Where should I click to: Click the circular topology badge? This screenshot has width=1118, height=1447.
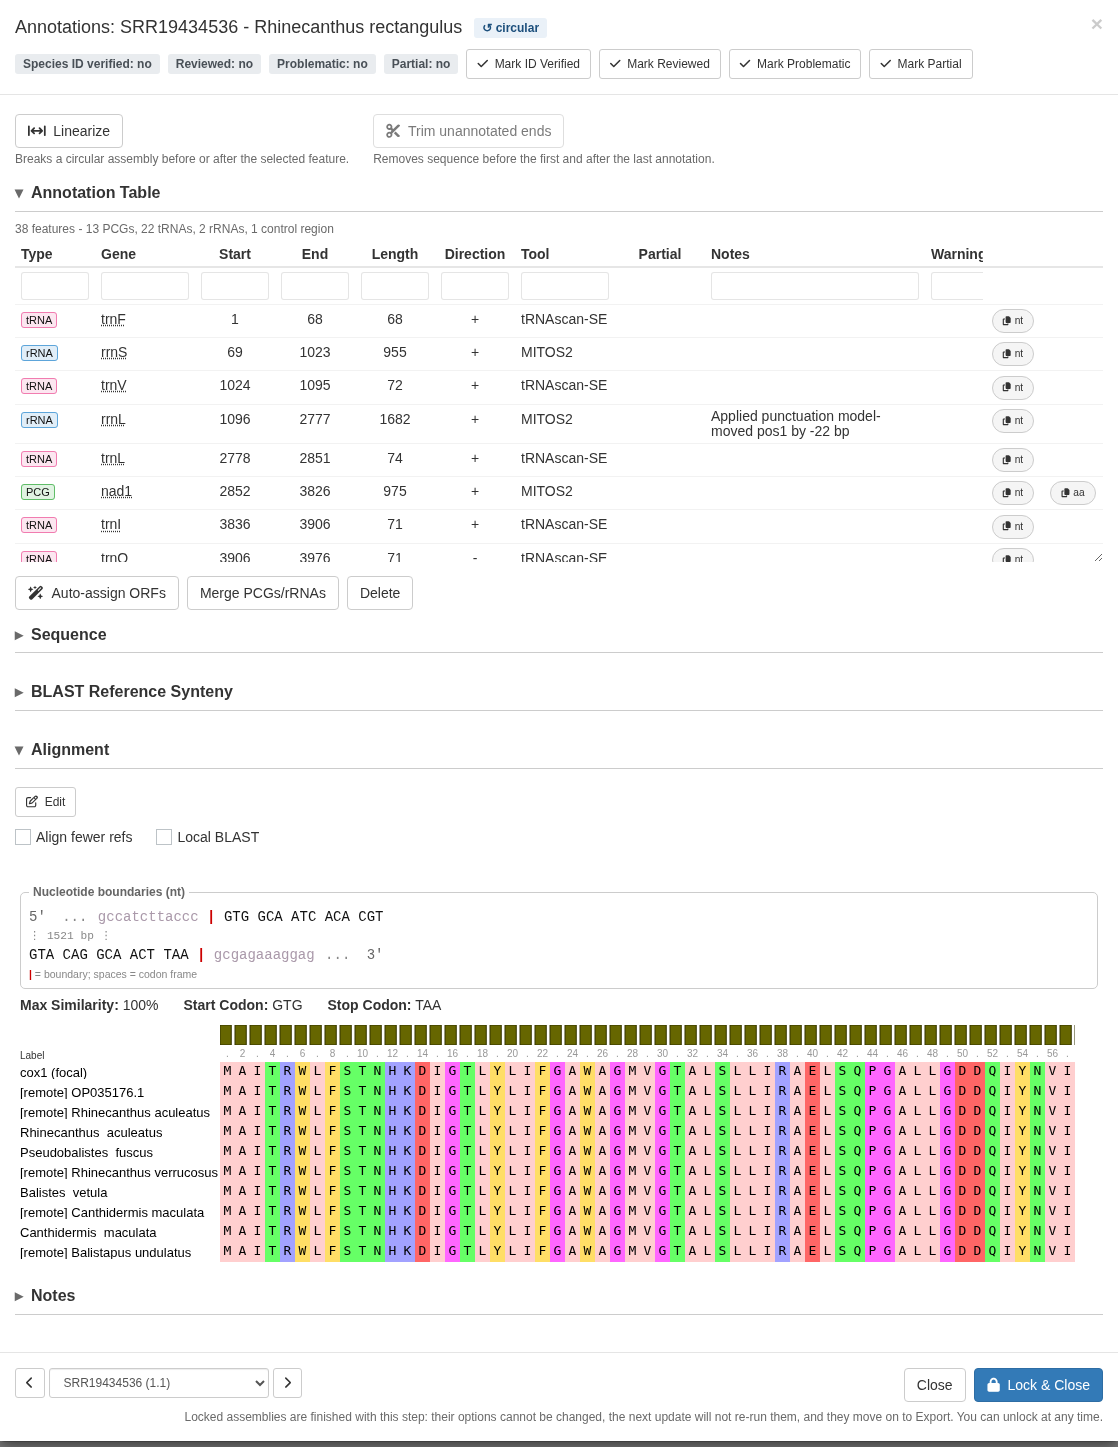(510, 28)
